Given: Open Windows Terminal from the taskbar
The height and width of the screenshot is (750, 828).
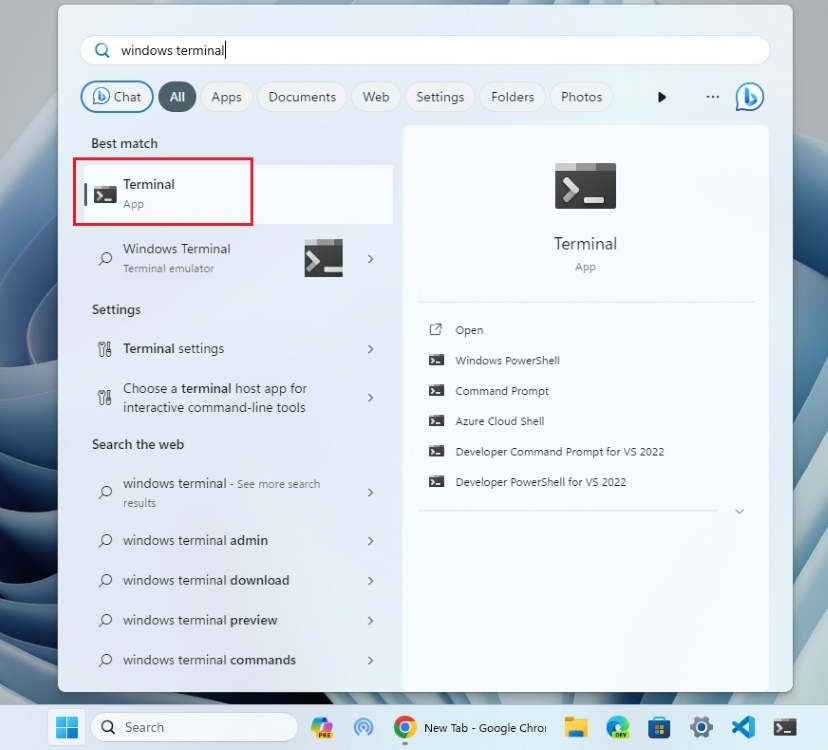Looking at the screenshot, I should [784, 727].
